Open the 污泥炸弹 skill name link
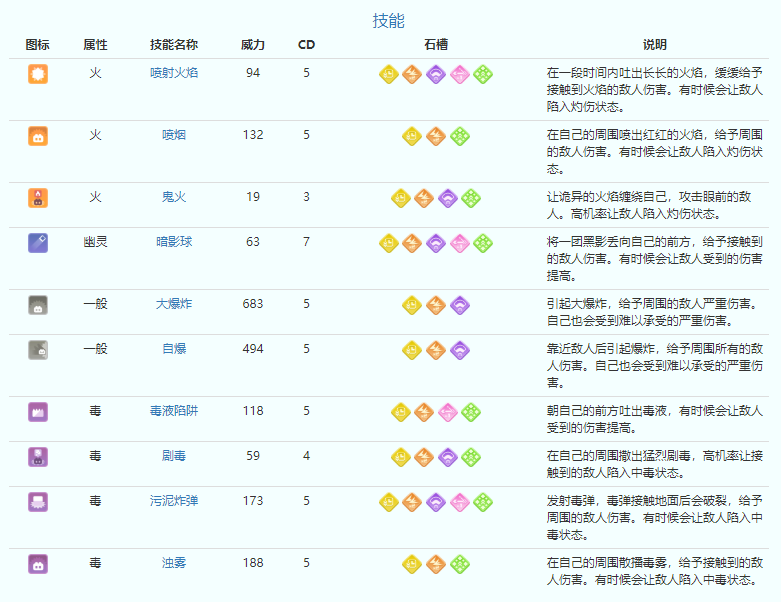The width and height of the screenshot is (781, 602). (x=174, y=500)
